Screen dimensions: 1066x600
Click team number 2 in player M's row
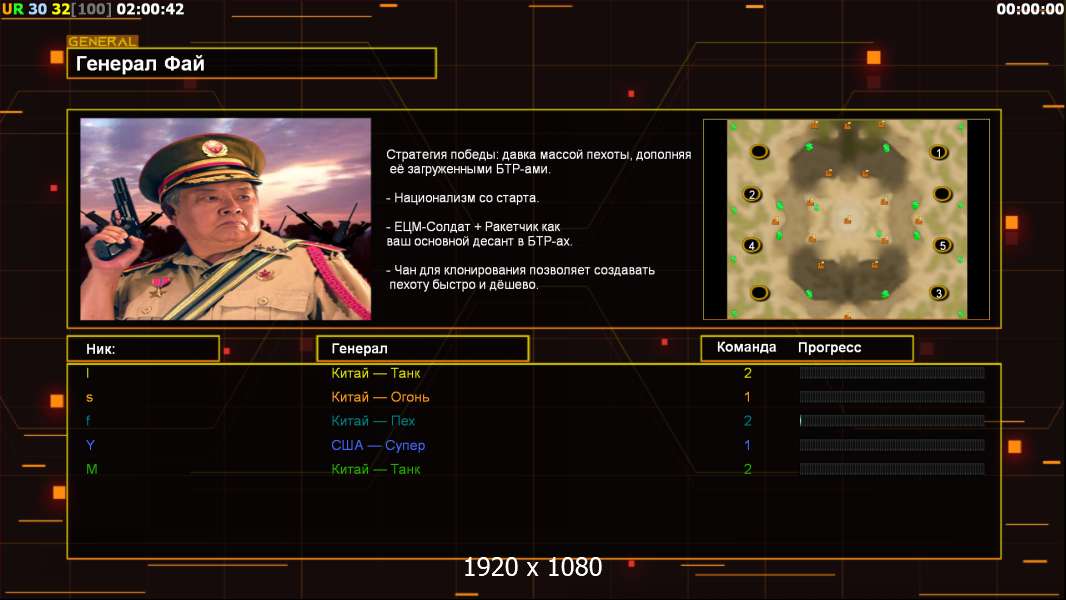(748, 469)
